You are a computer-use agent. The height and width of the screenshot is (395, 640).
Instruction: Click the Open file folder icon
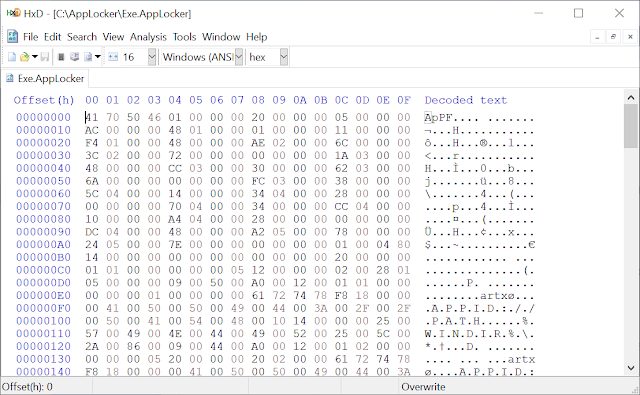point(24,57)
